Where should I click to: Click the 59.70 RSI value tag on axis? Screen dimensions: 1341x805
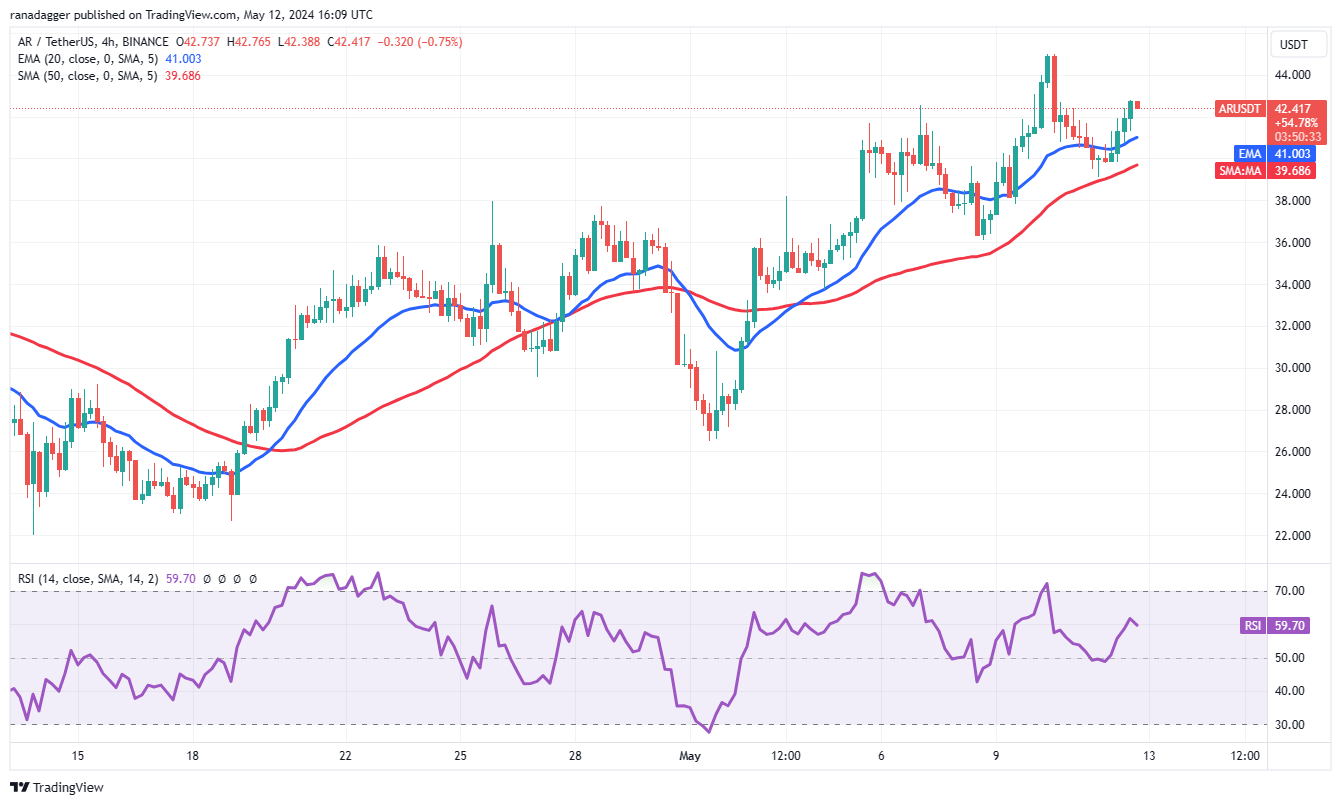pyautogui.click(x=1288, y=626)
